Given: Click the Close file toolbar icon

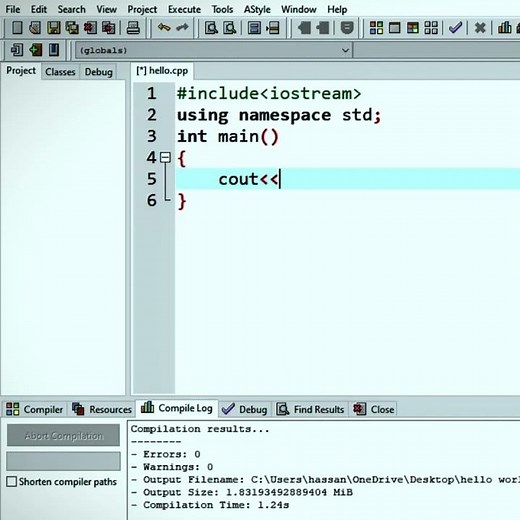Looking at the screenshot, I should (90, 28).
